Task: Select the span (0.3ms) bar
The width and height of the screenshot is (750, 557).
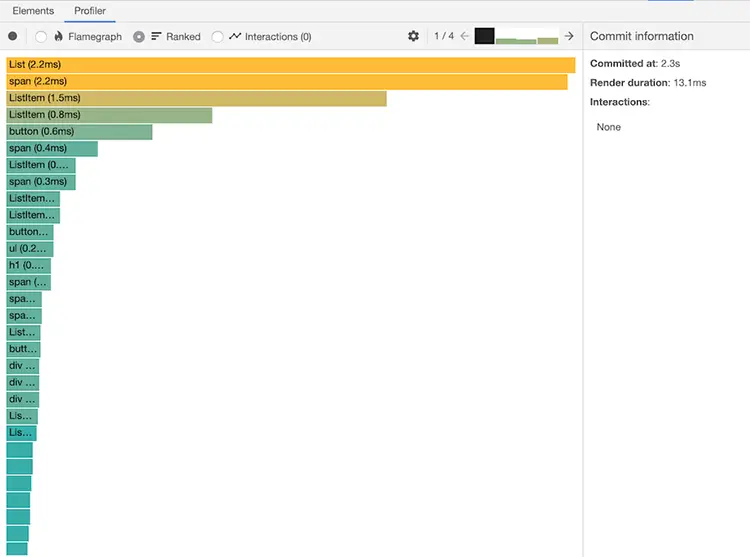Action: (41, 182)
